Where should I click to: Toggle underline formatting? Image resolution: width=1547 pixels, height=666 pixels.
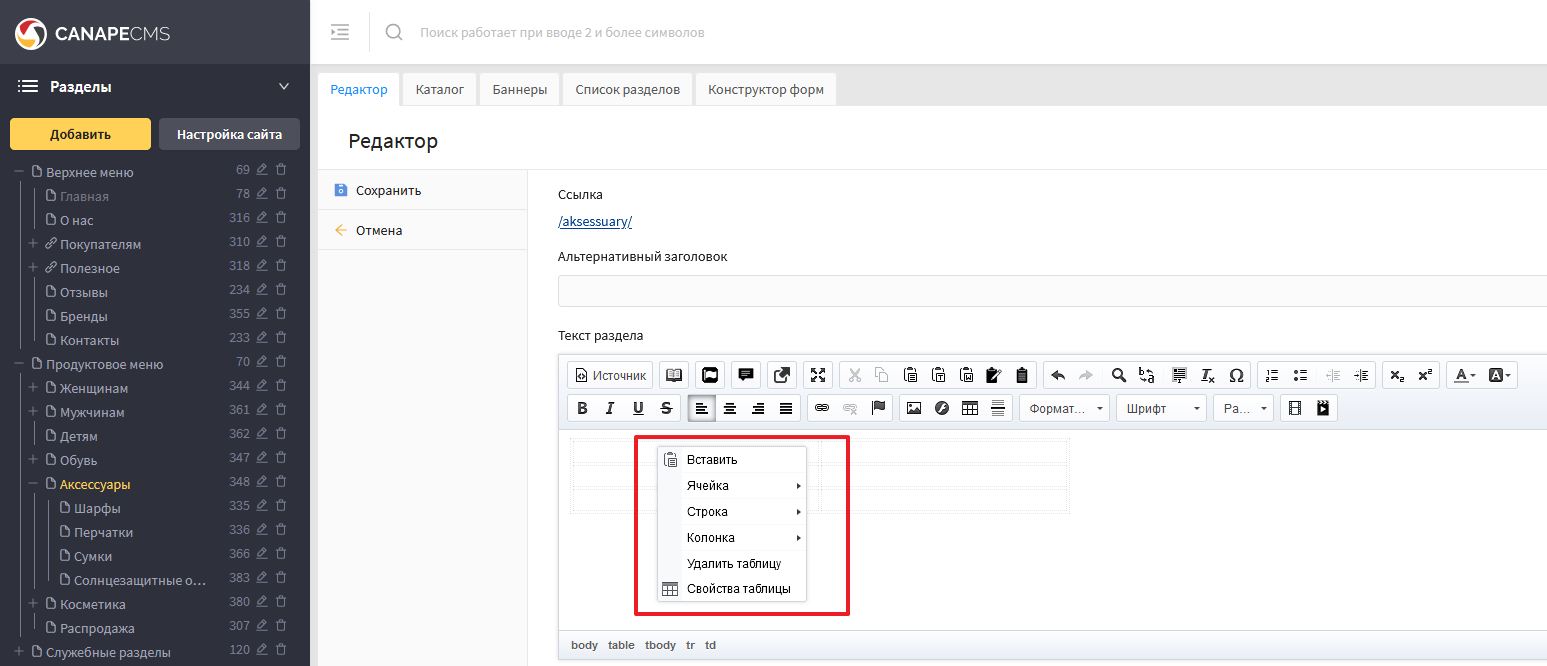pyautogui.click(x=638, y=408)
